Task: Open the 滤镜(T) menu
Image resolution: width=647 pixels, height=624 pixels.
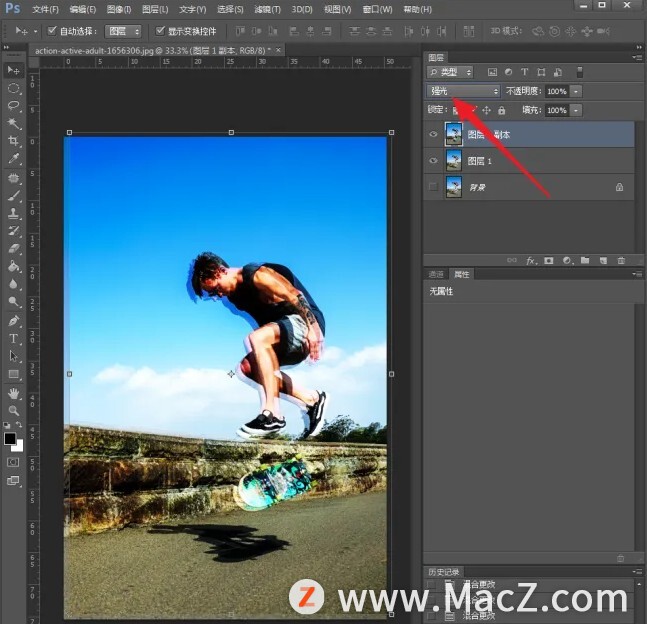Action: (x=267, y=9)
